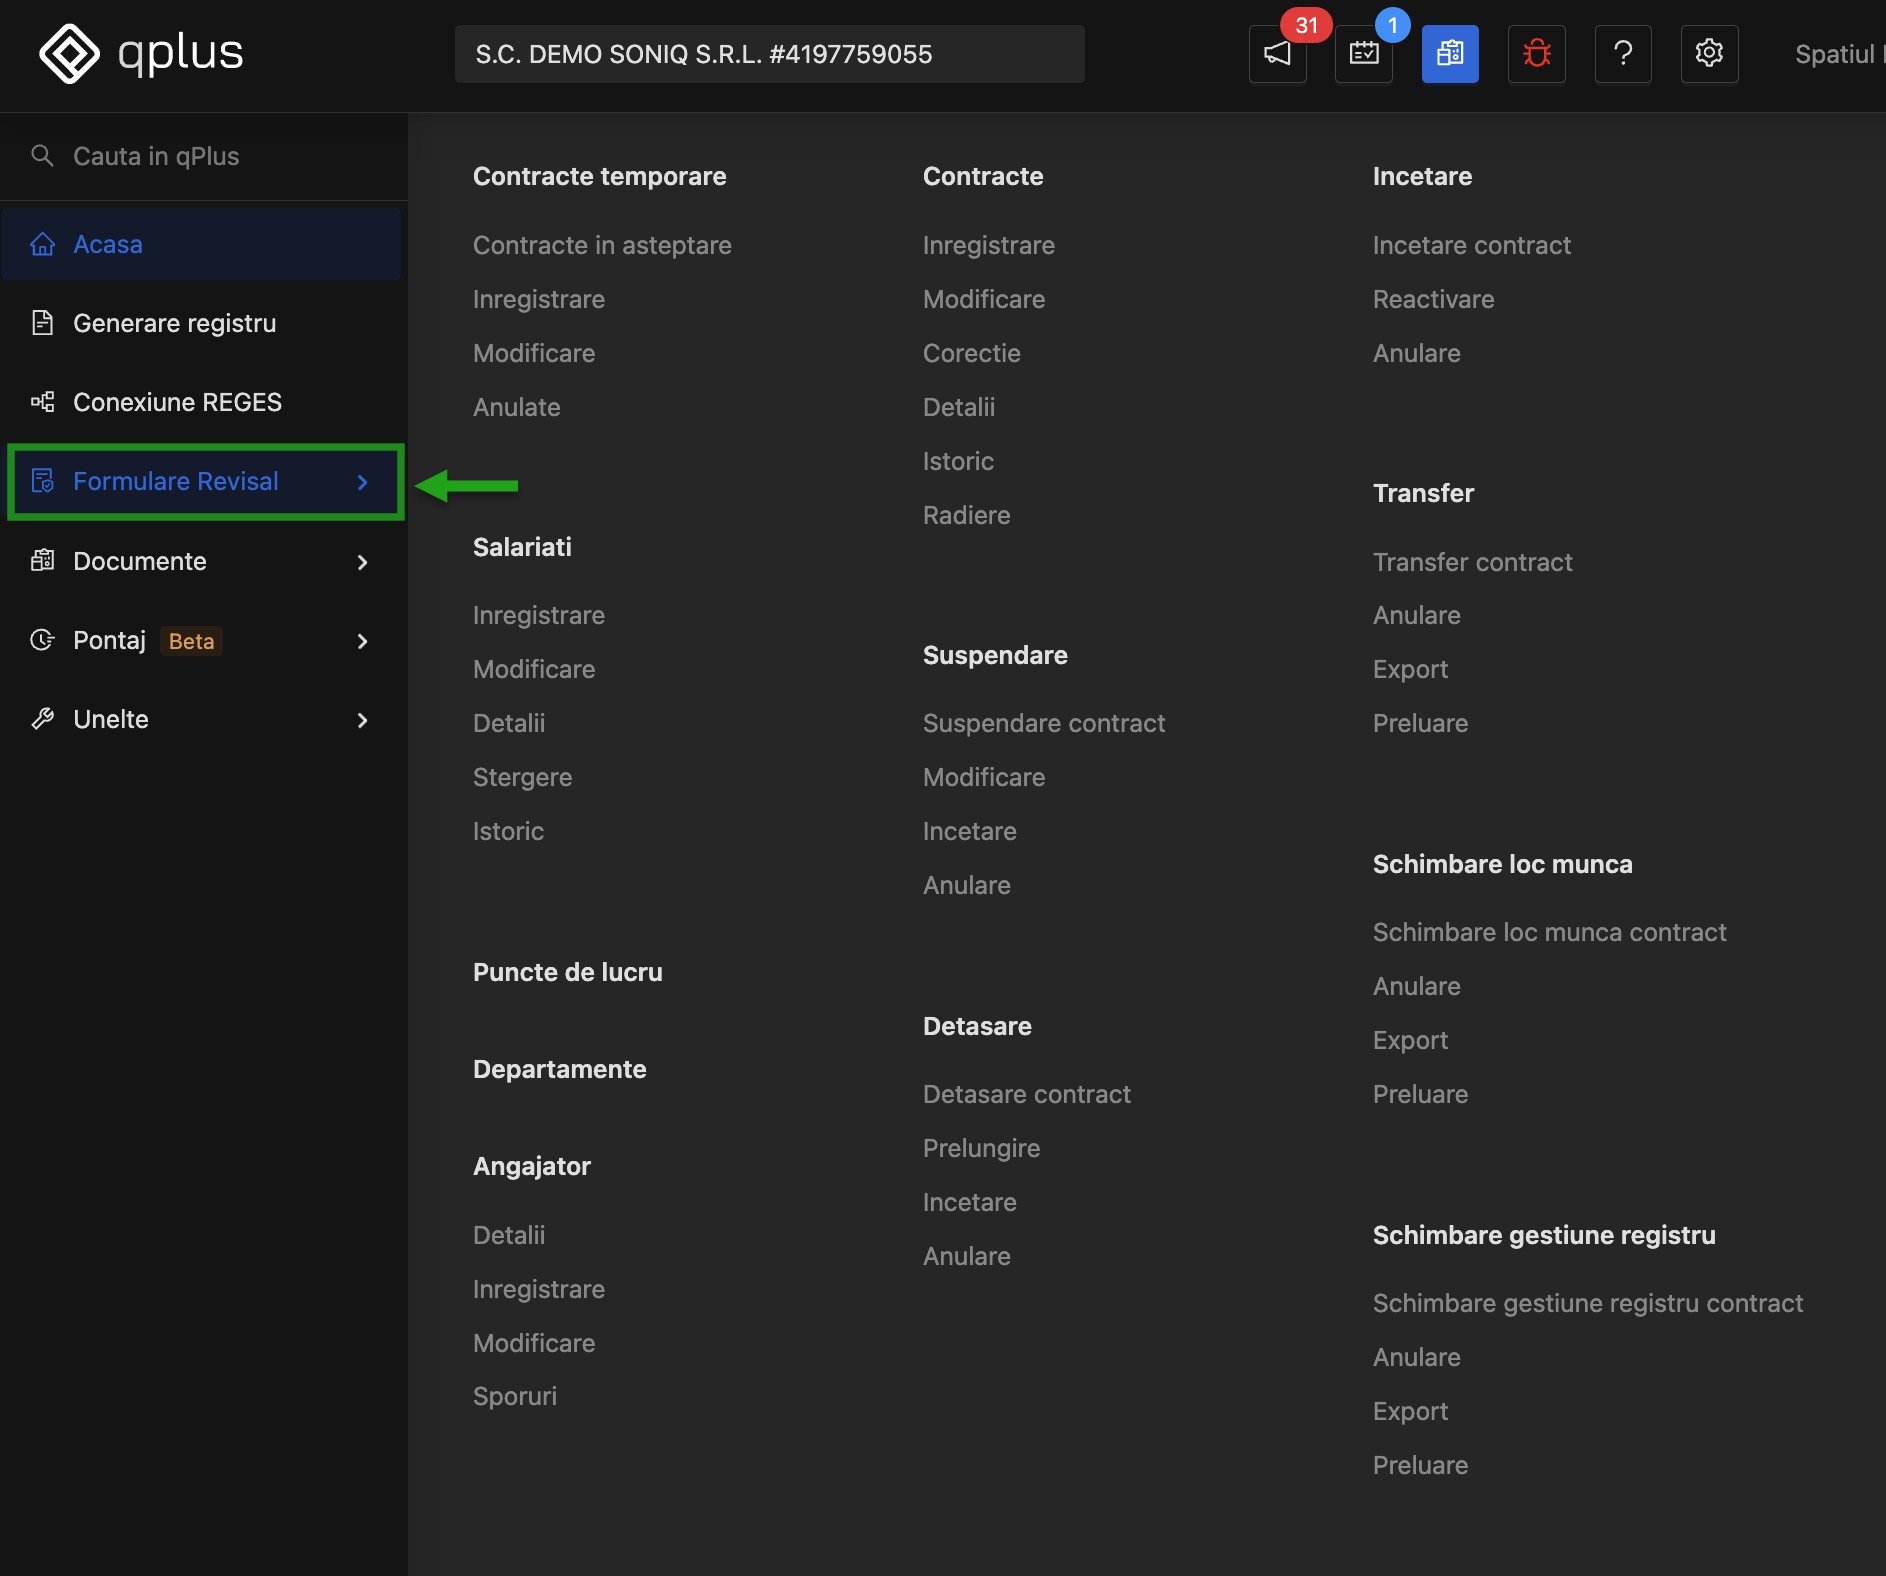The image size is (1886, 1576).
Task: Open Conexiune REGES menu item
Action: tap(202, 402)
